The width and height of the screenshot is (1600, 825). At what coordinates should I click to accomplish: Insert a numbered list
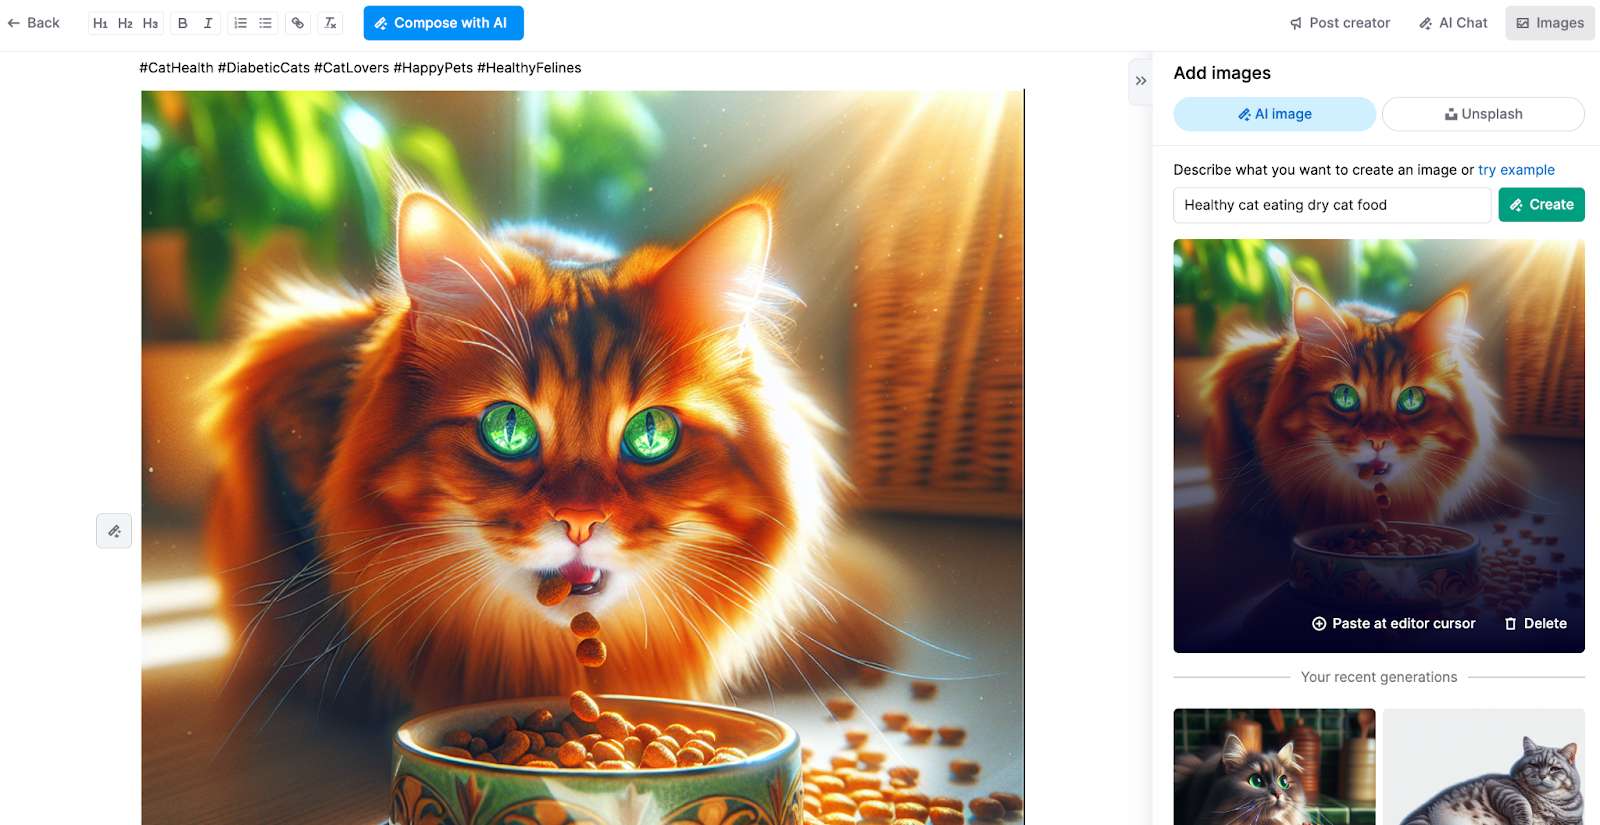coord(240,23)
